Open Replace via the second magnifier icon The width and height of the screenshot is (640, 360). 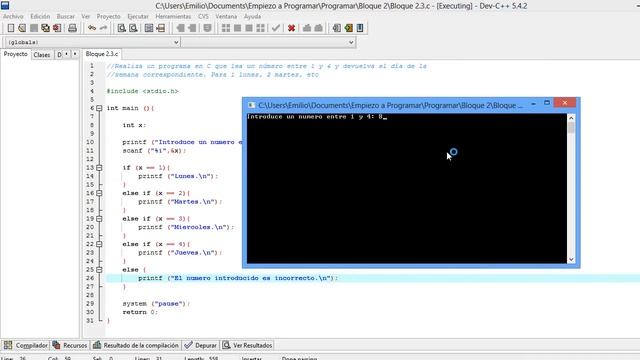(133, 28)
